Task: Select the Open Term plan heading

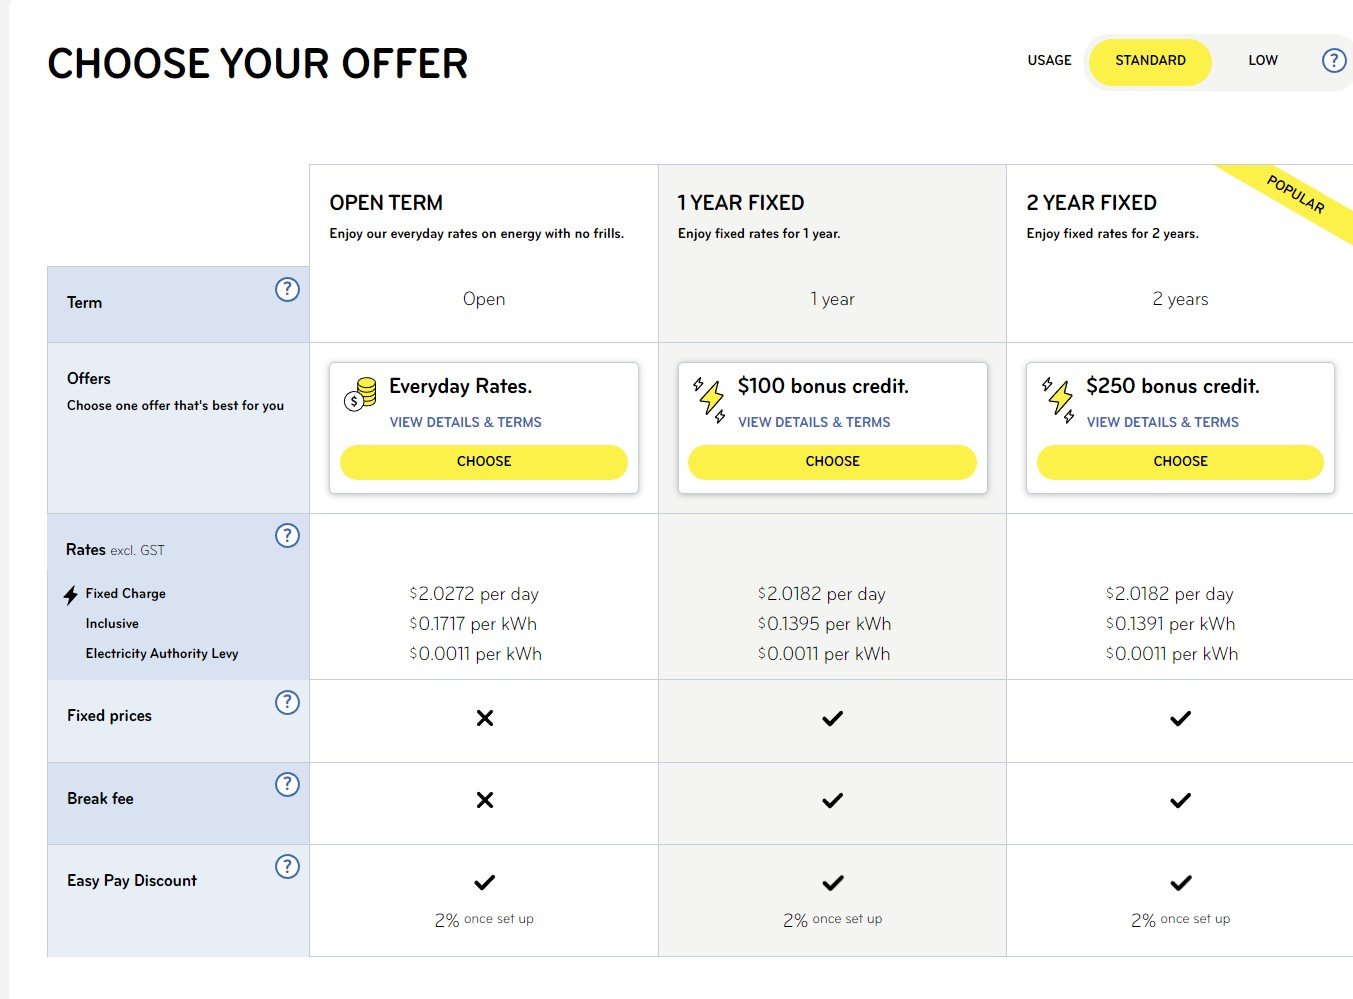Action: [x=386, y=203]
